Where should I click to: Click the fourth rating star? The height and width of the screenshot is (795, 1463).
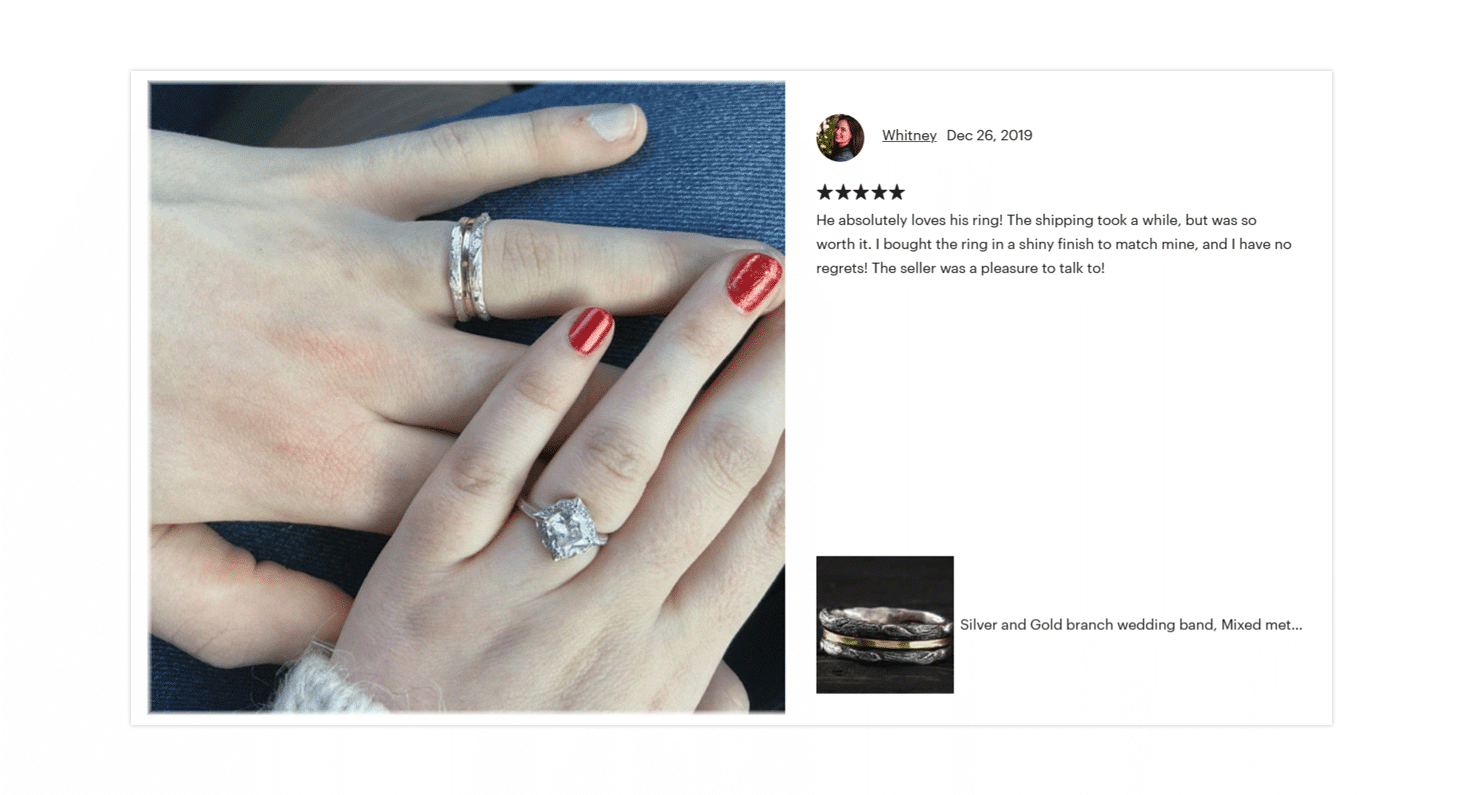[879, 192]
